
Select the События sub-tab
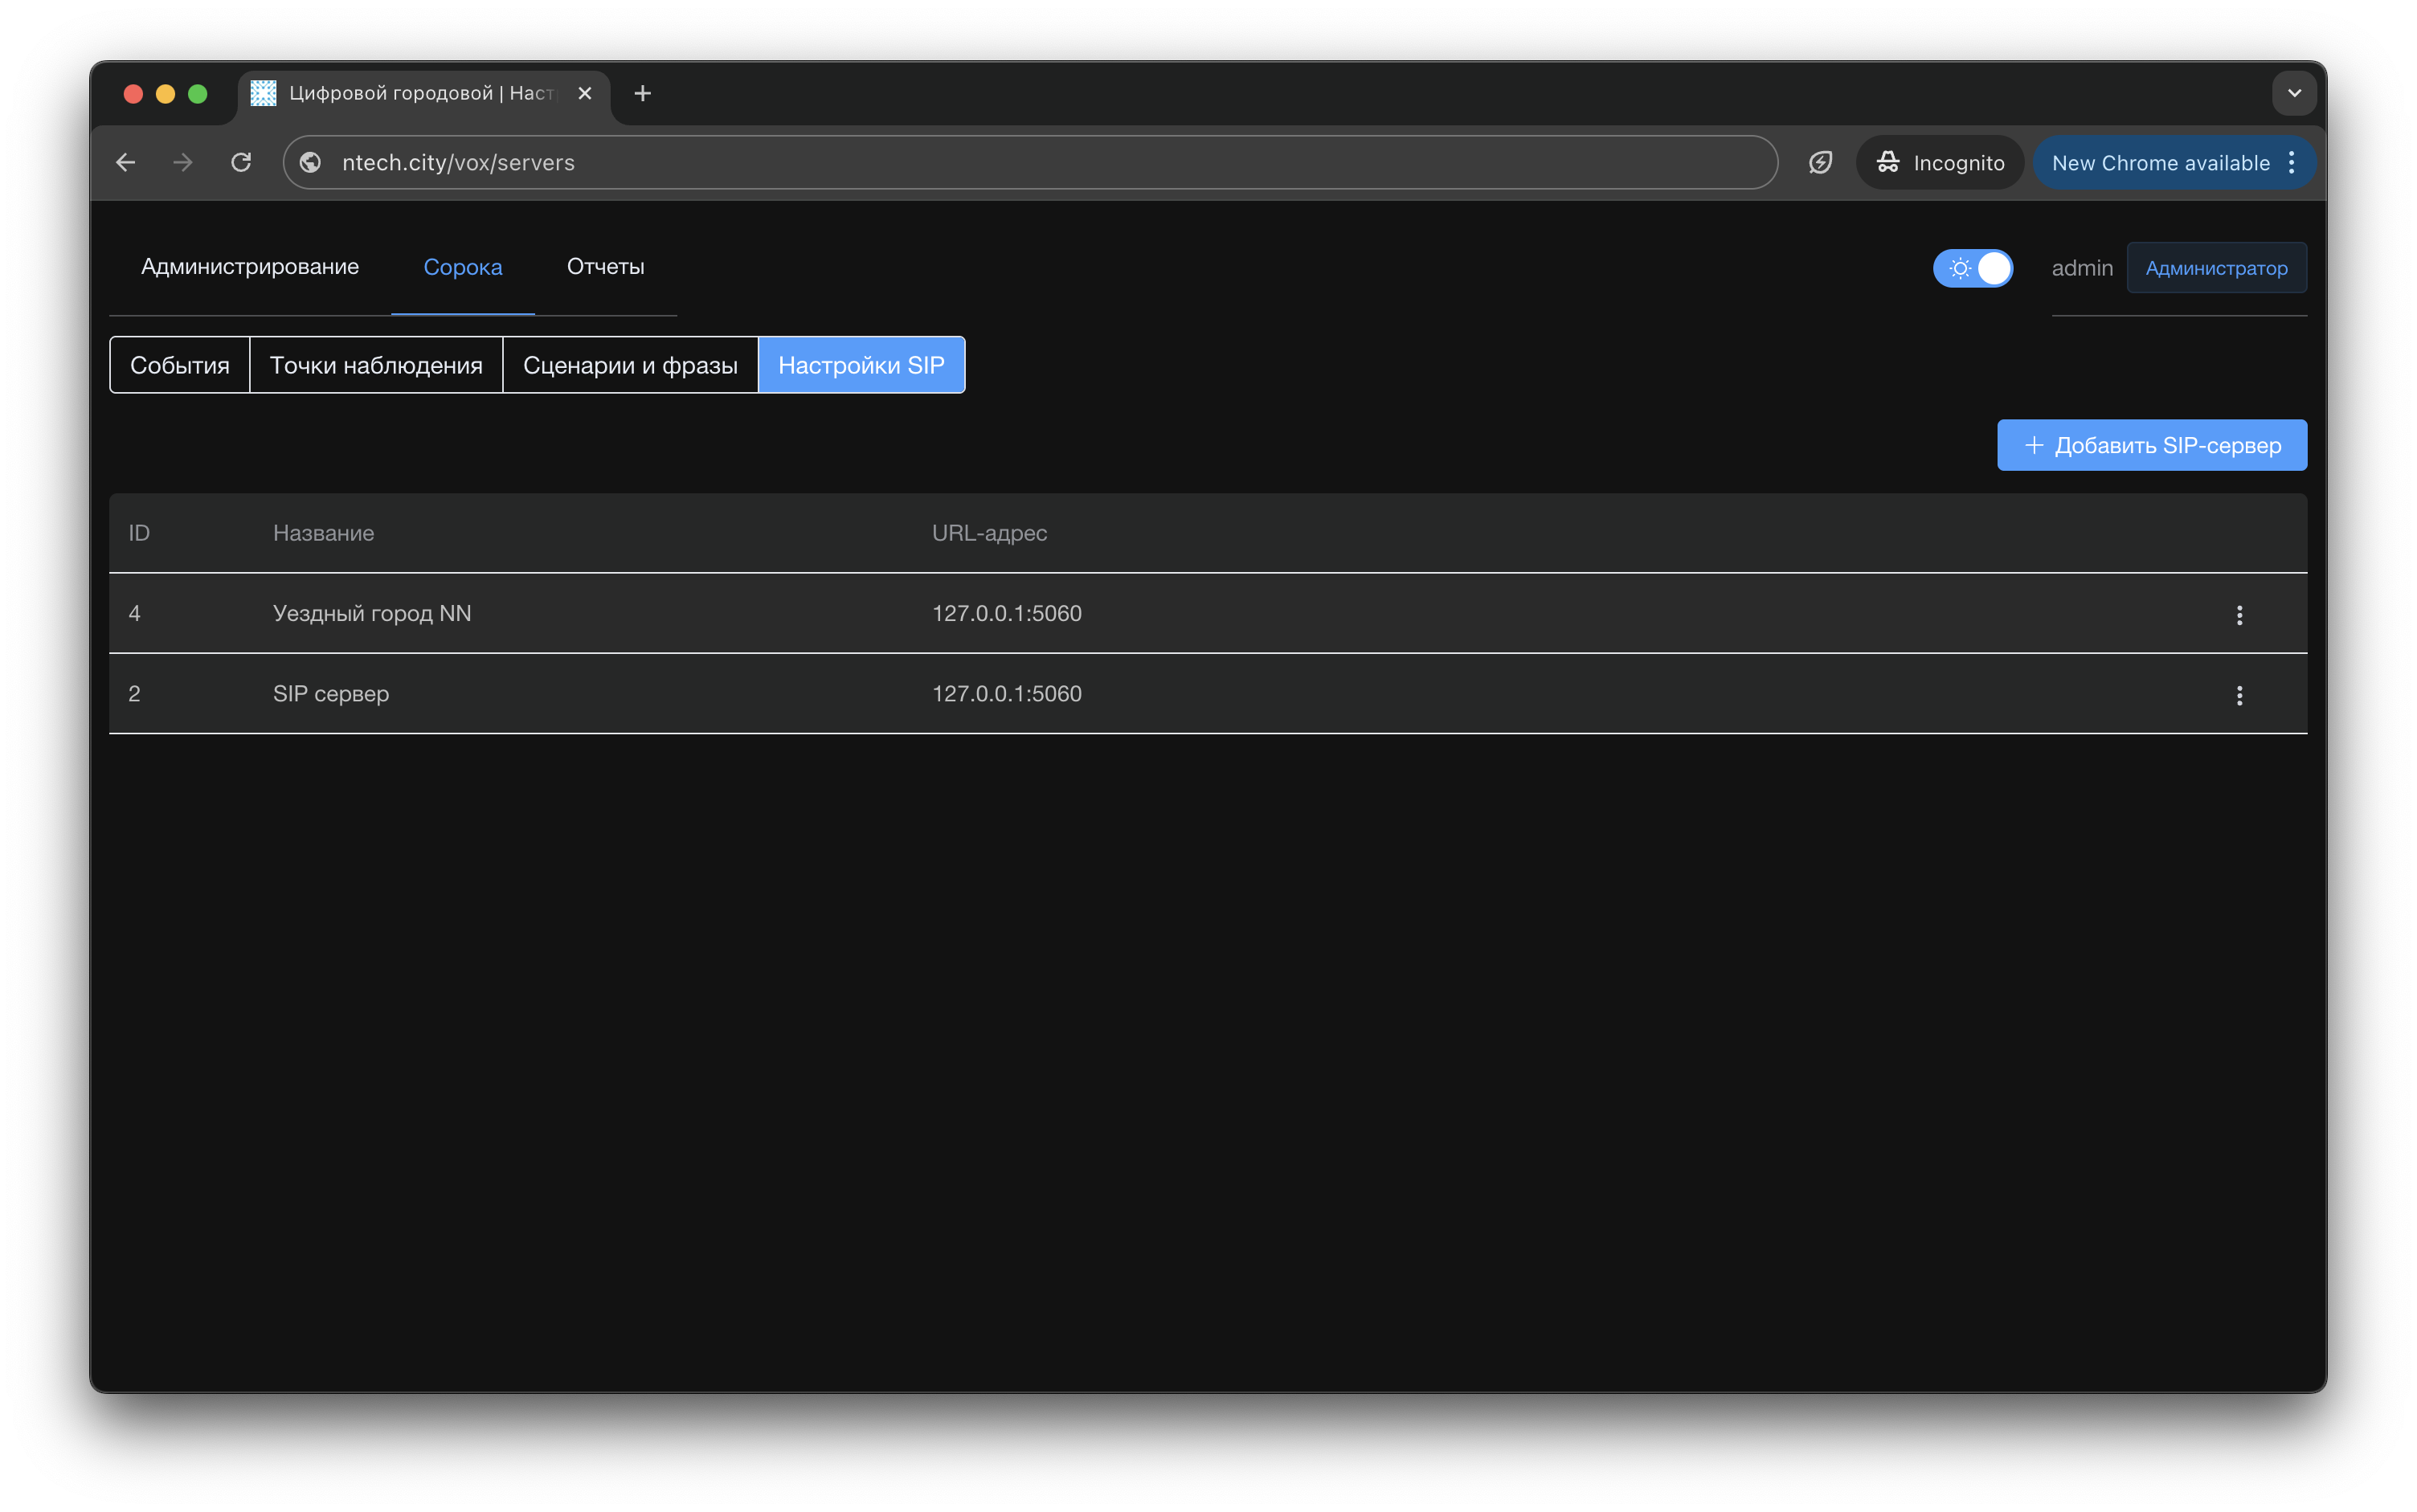click(180, 365)
